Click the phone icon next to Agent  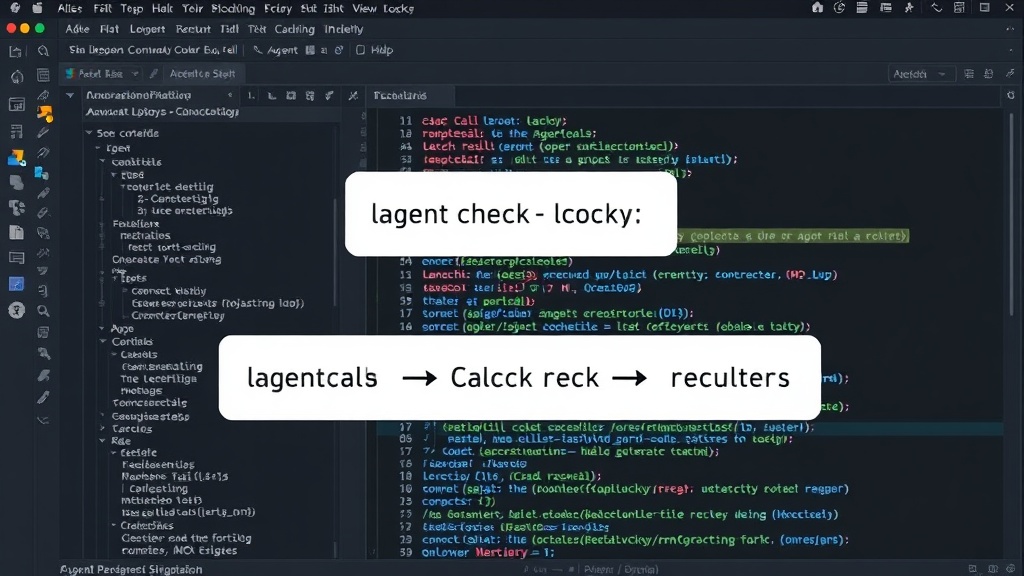coord(257,50)
